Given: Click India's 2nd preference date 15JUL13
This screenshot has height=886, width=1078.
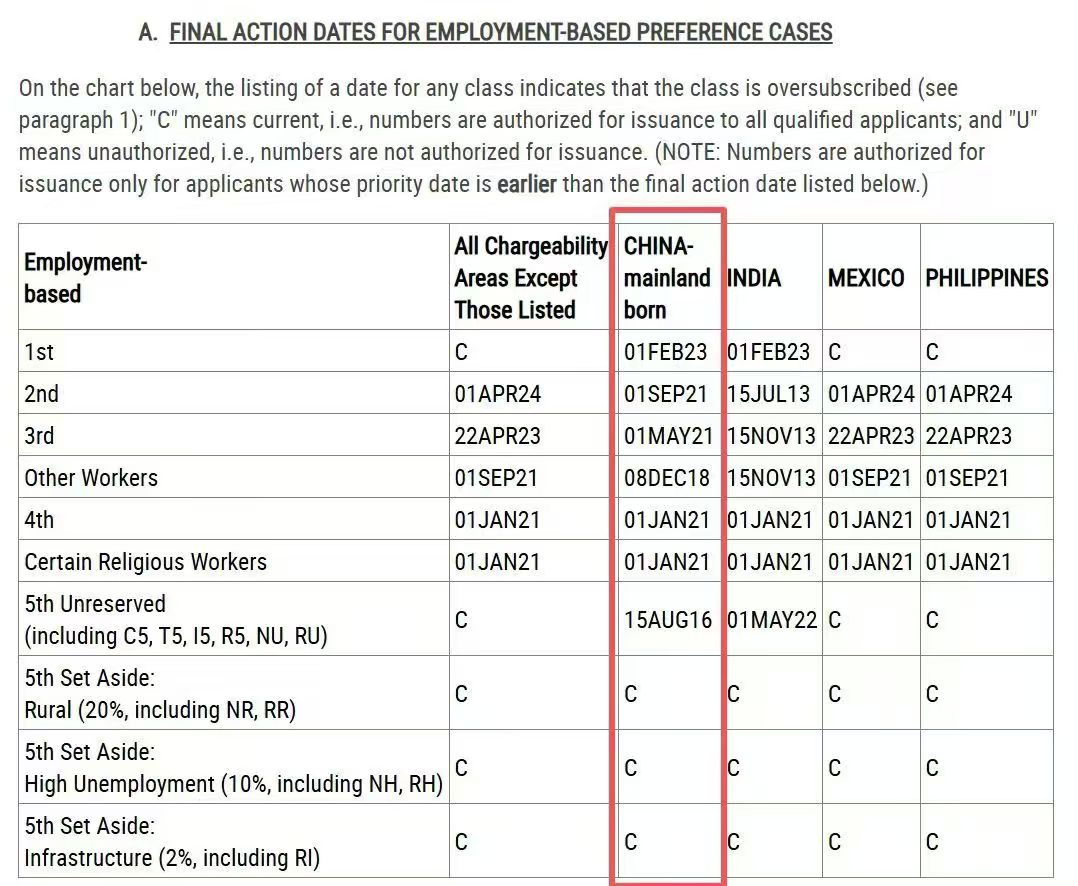Looking at the screenshot, I should [770, 394].
